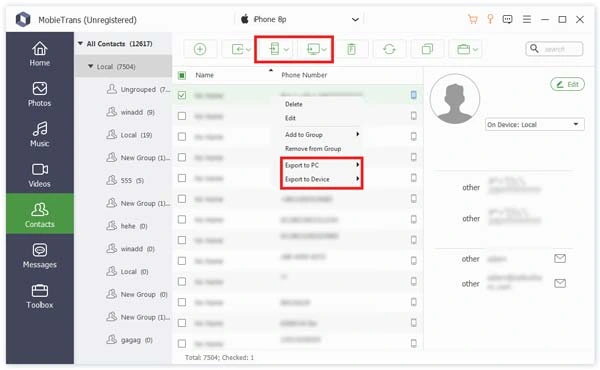The width and height of the screenshot is (600, 370).
Task: Collapse the Local (7504) tree node
Action: point(91,66)
